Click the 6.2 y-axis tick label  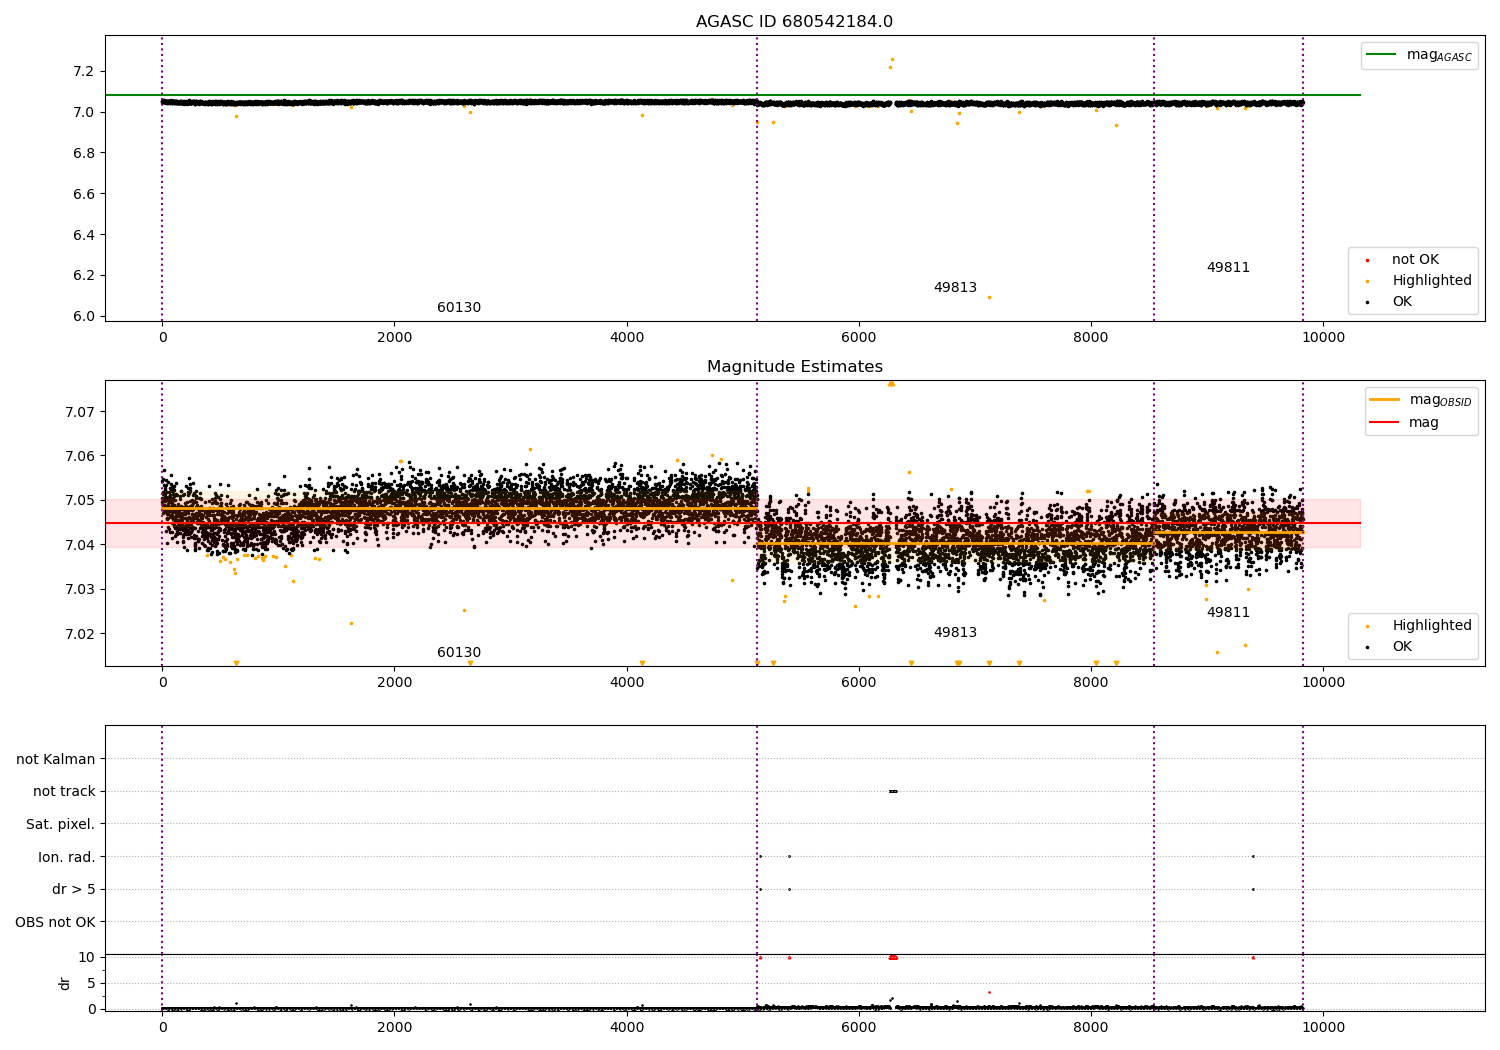[x=83, y=276]
